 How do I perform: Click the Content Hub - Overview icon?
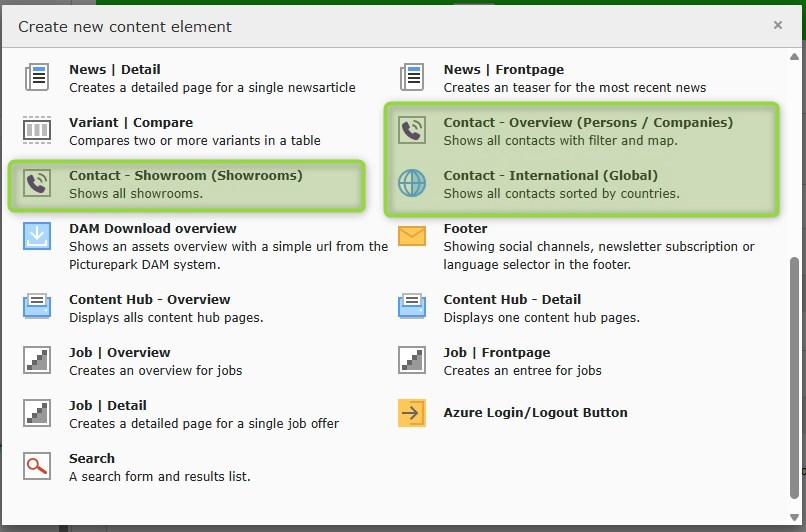pos(37,307)
